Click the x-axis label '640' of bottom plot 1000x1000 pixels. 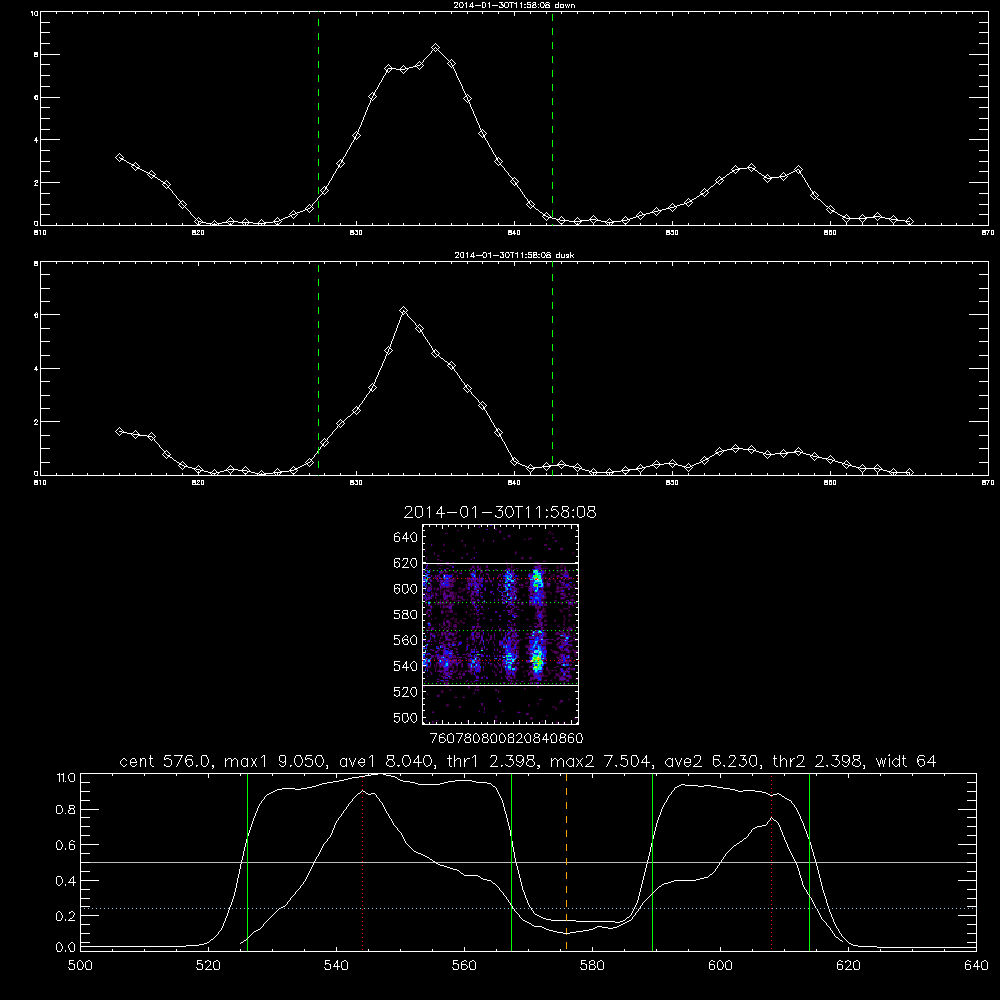[976, 966]
